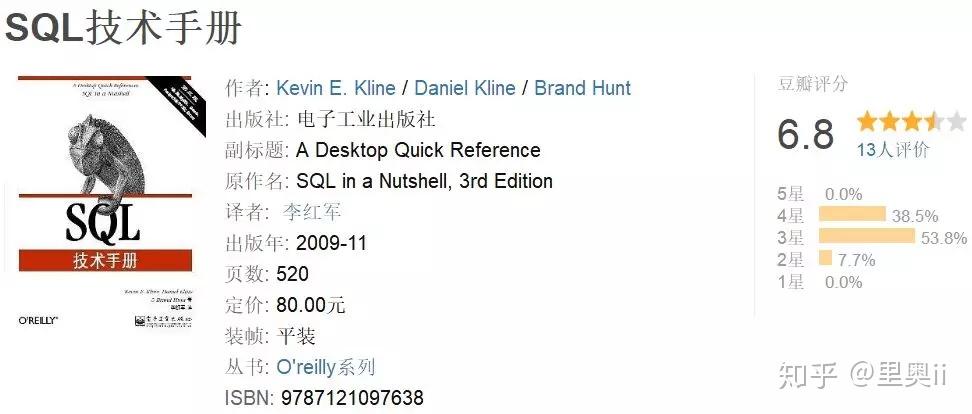The height and width of the screenshot is (414, 972).
Task: Click the publisher name 电子工业出版社
Action: (366, 119)
